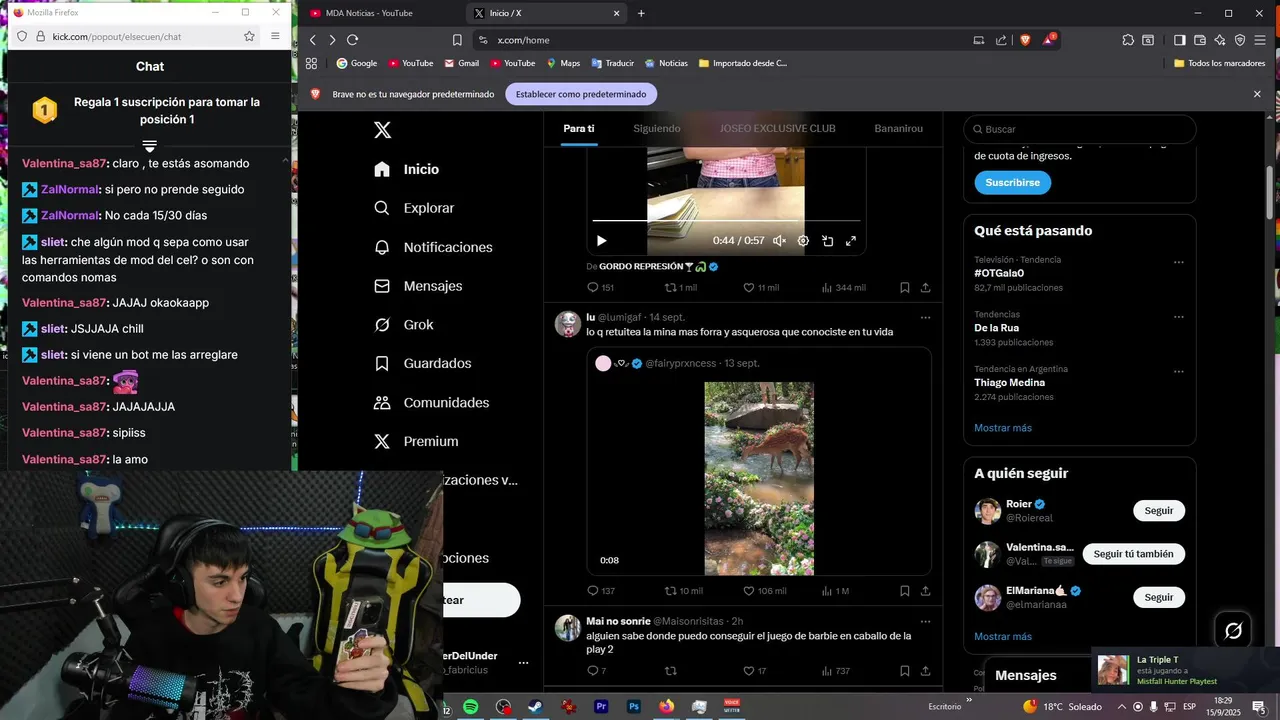
Task: Open new Brave tab with plus
Action: [x=641, y=13]
